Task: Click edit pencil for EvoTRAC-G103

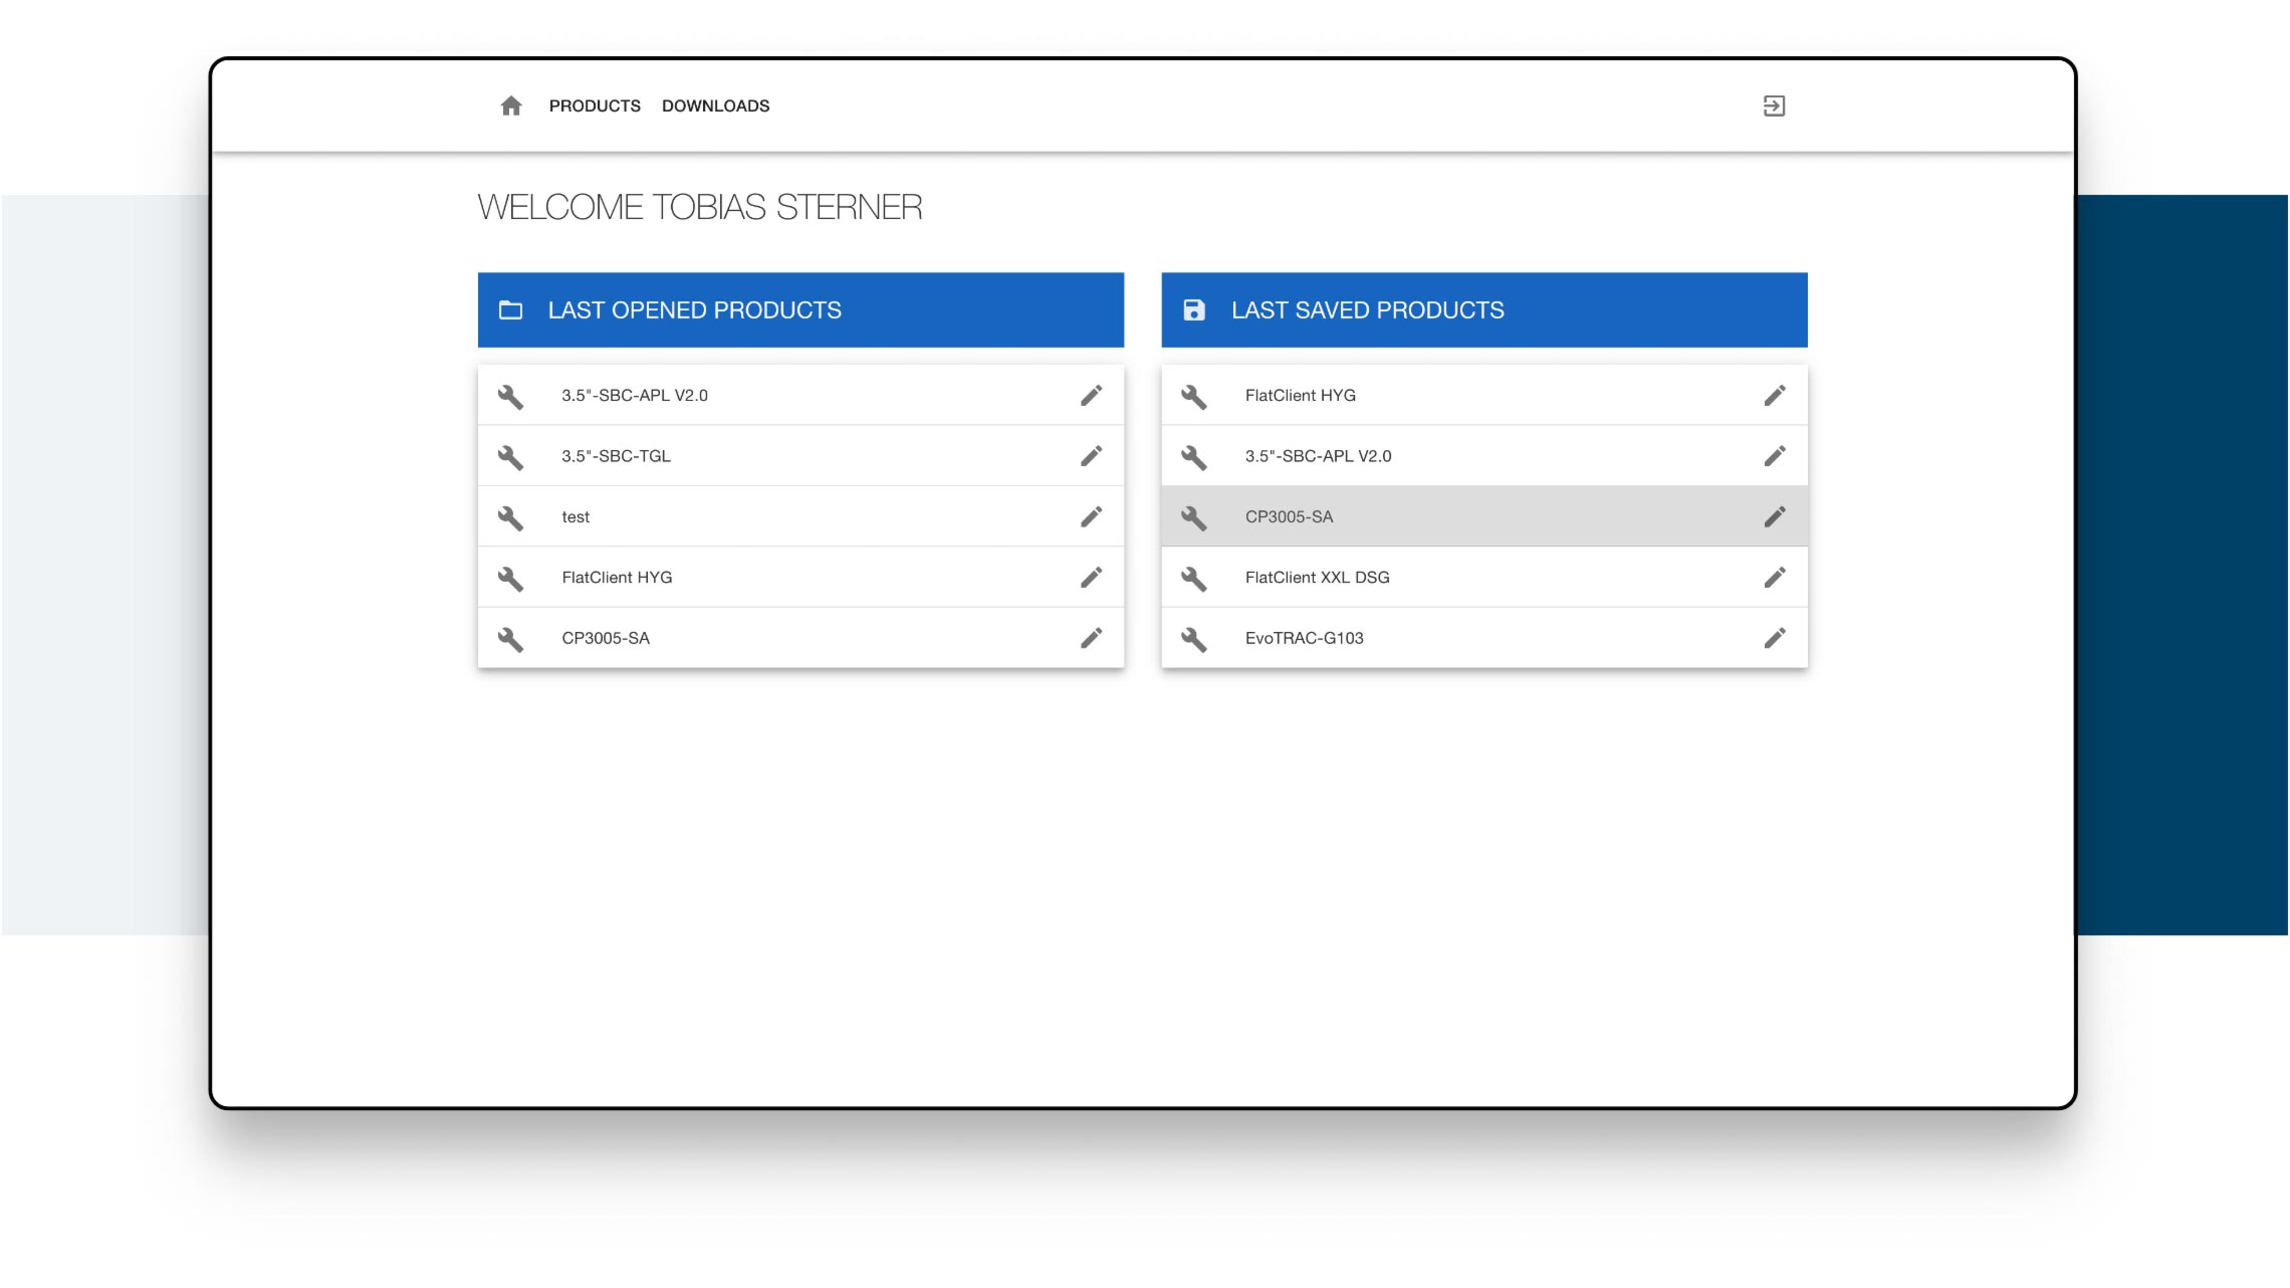Action: pos(1774,638)
